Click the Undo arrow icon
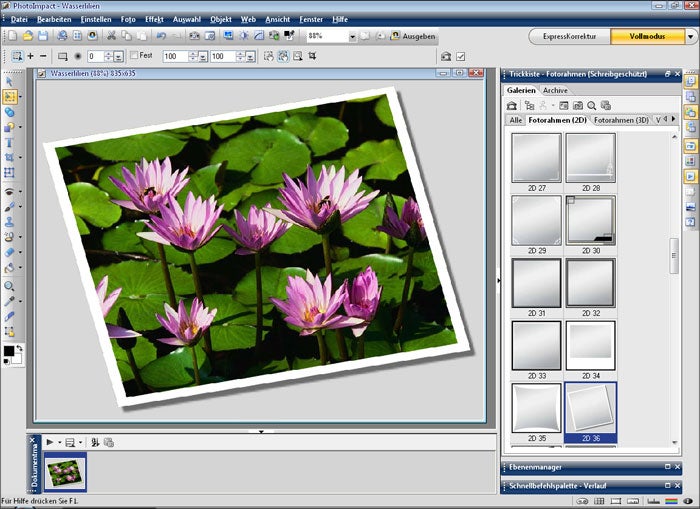The image size is (700, 509). (161, 36)
